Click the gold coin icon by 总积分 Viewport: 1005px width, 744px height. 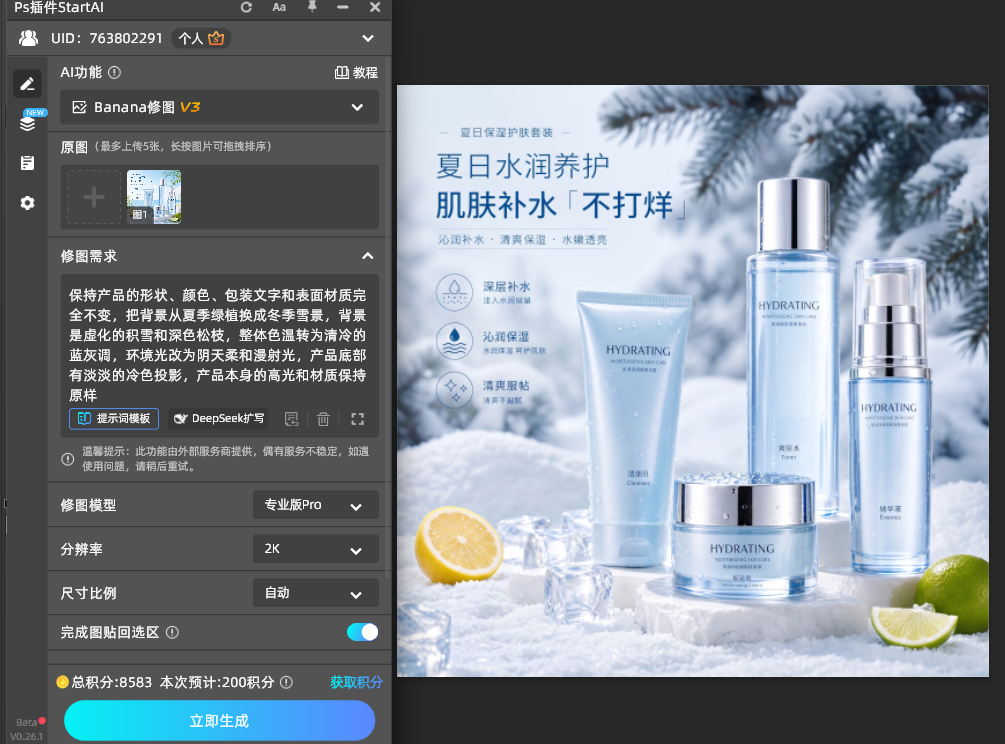[x=62, y=682]
